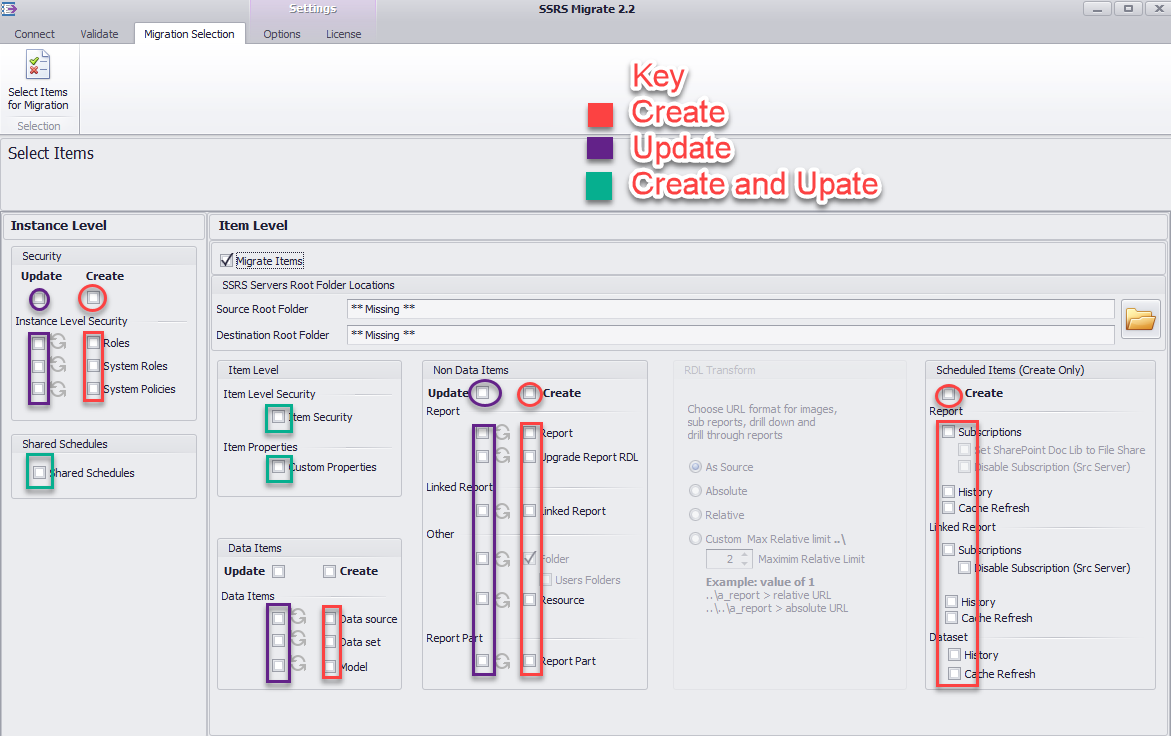Check the Non Data Items Create master checkbox
Screen dimensions: 1171x736
[x=529, y=392]
